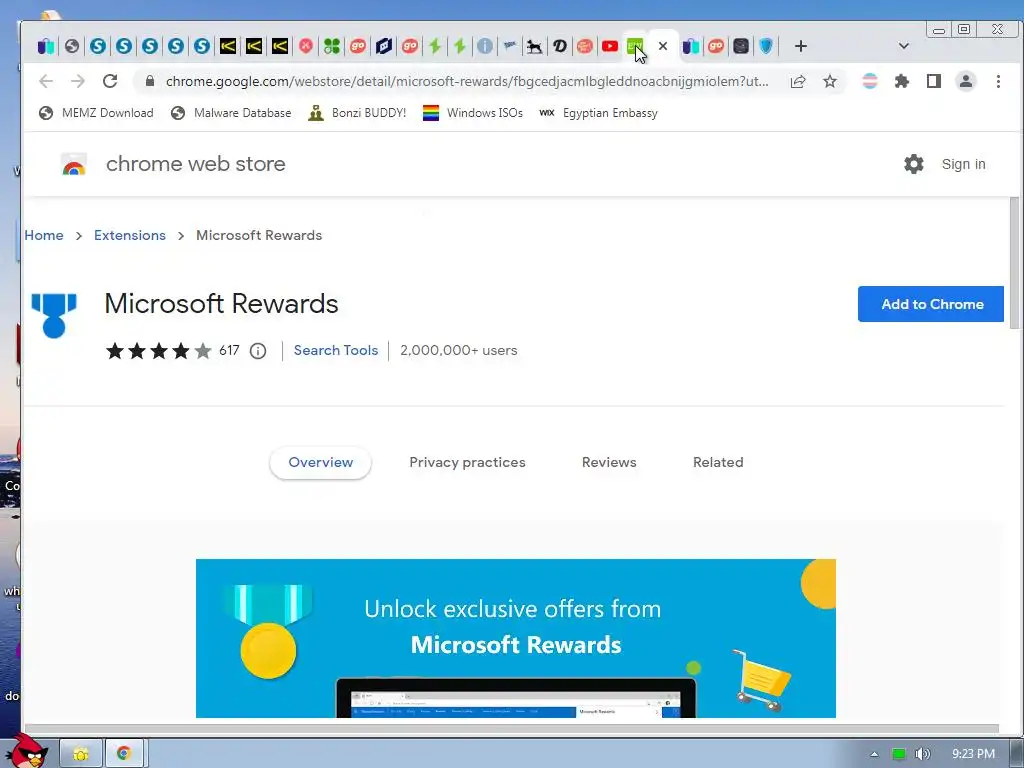Share this page from address bar
The image size is (1024, 768).
(797, 81)
